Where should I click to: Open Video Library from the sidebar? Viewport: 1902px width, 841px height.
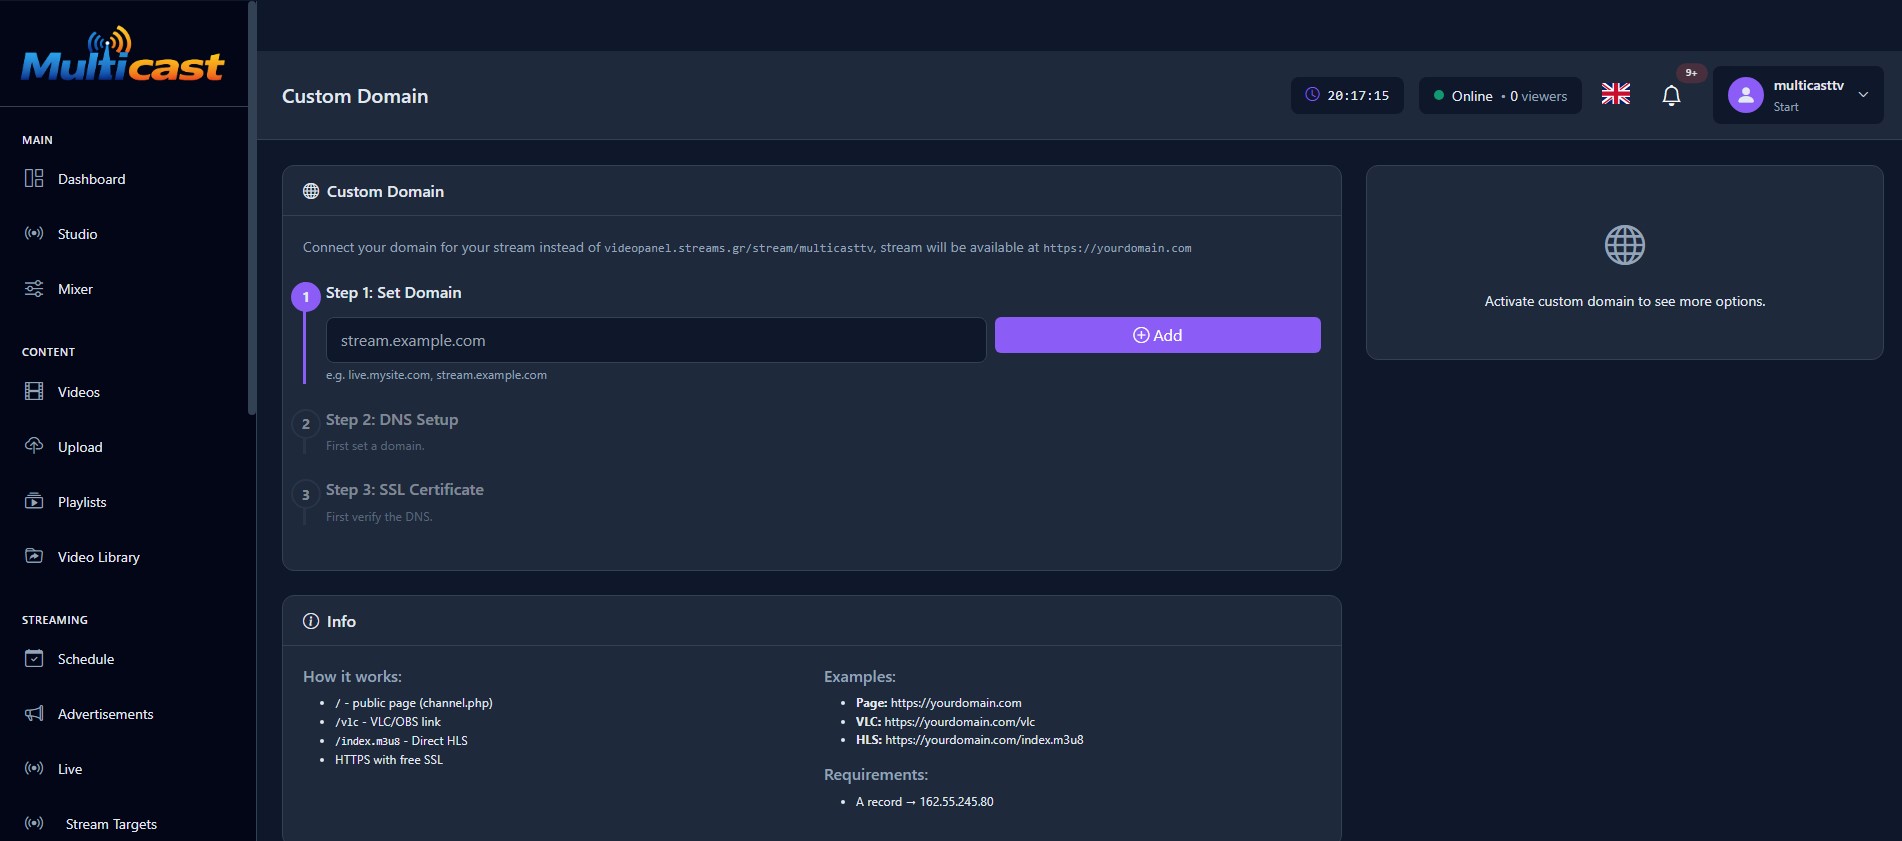click(x=99, y=557)
